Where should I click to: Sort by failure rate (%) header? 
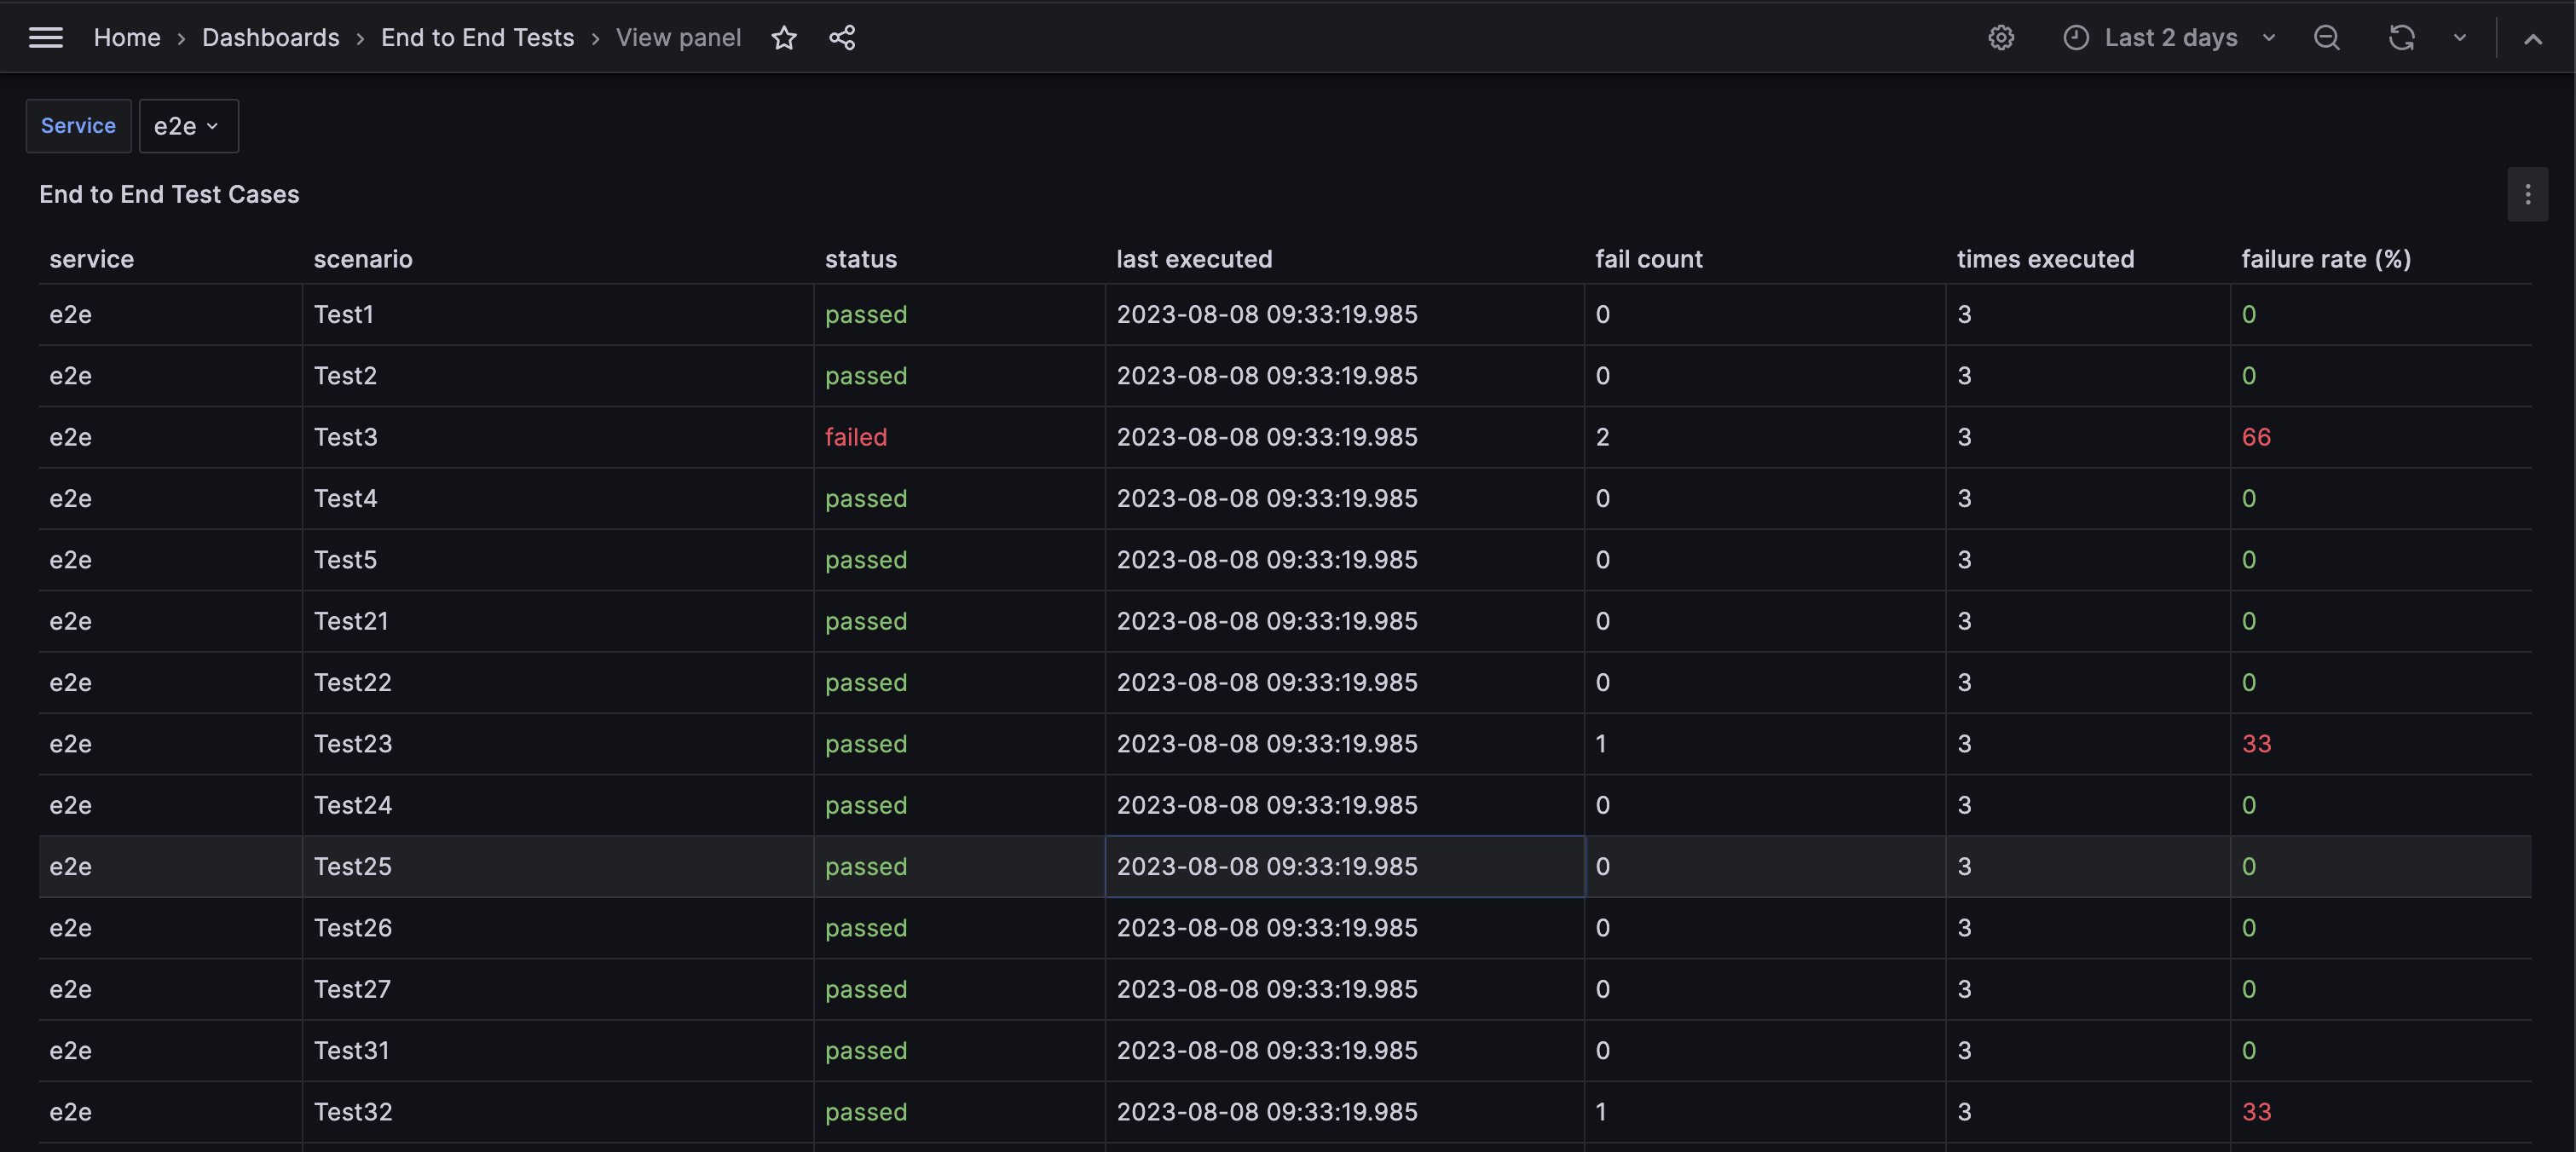point(2325,259)
